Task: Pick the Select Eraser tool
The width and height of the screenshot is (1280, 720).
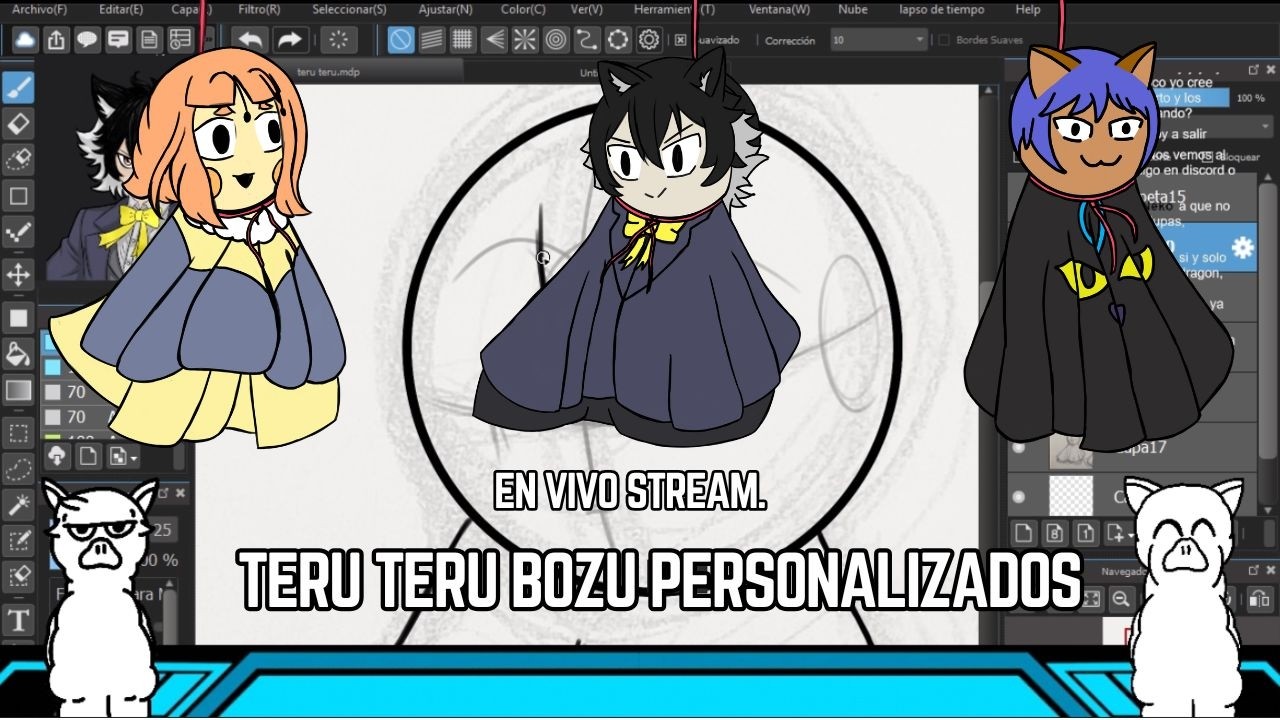Action: (18, 577)
